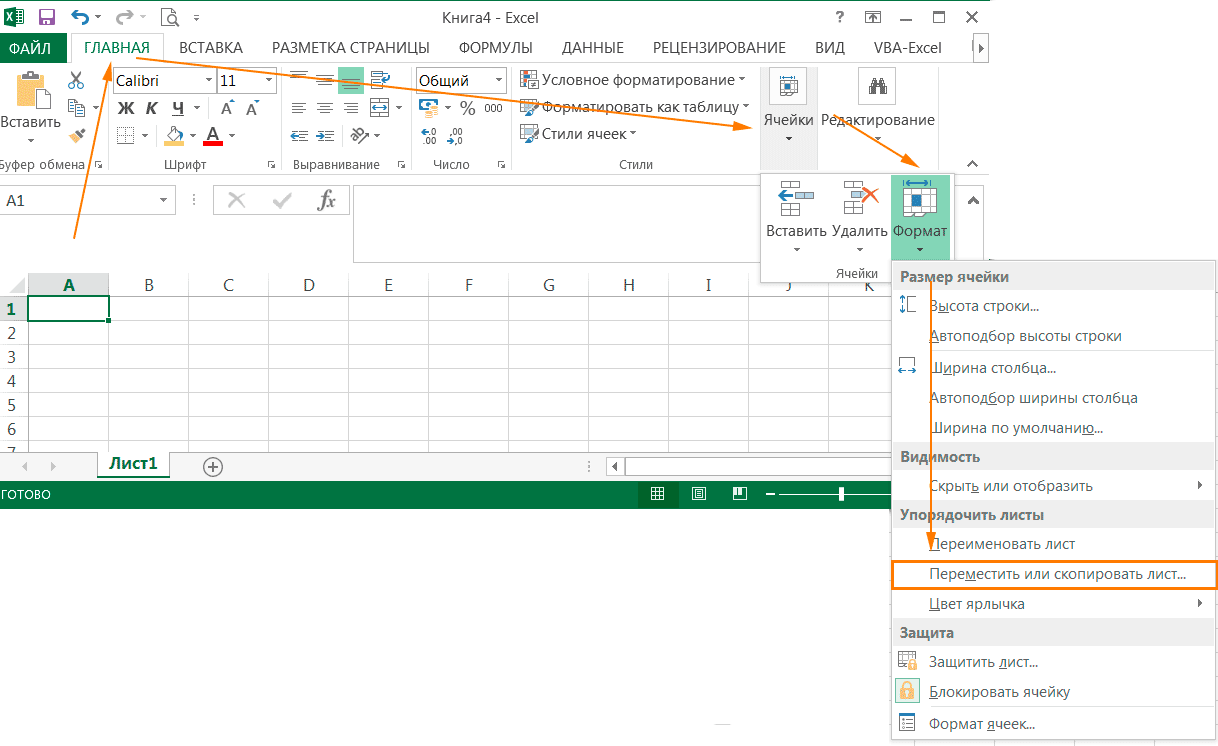Click the insert function fx icon

tap(327, 201)
